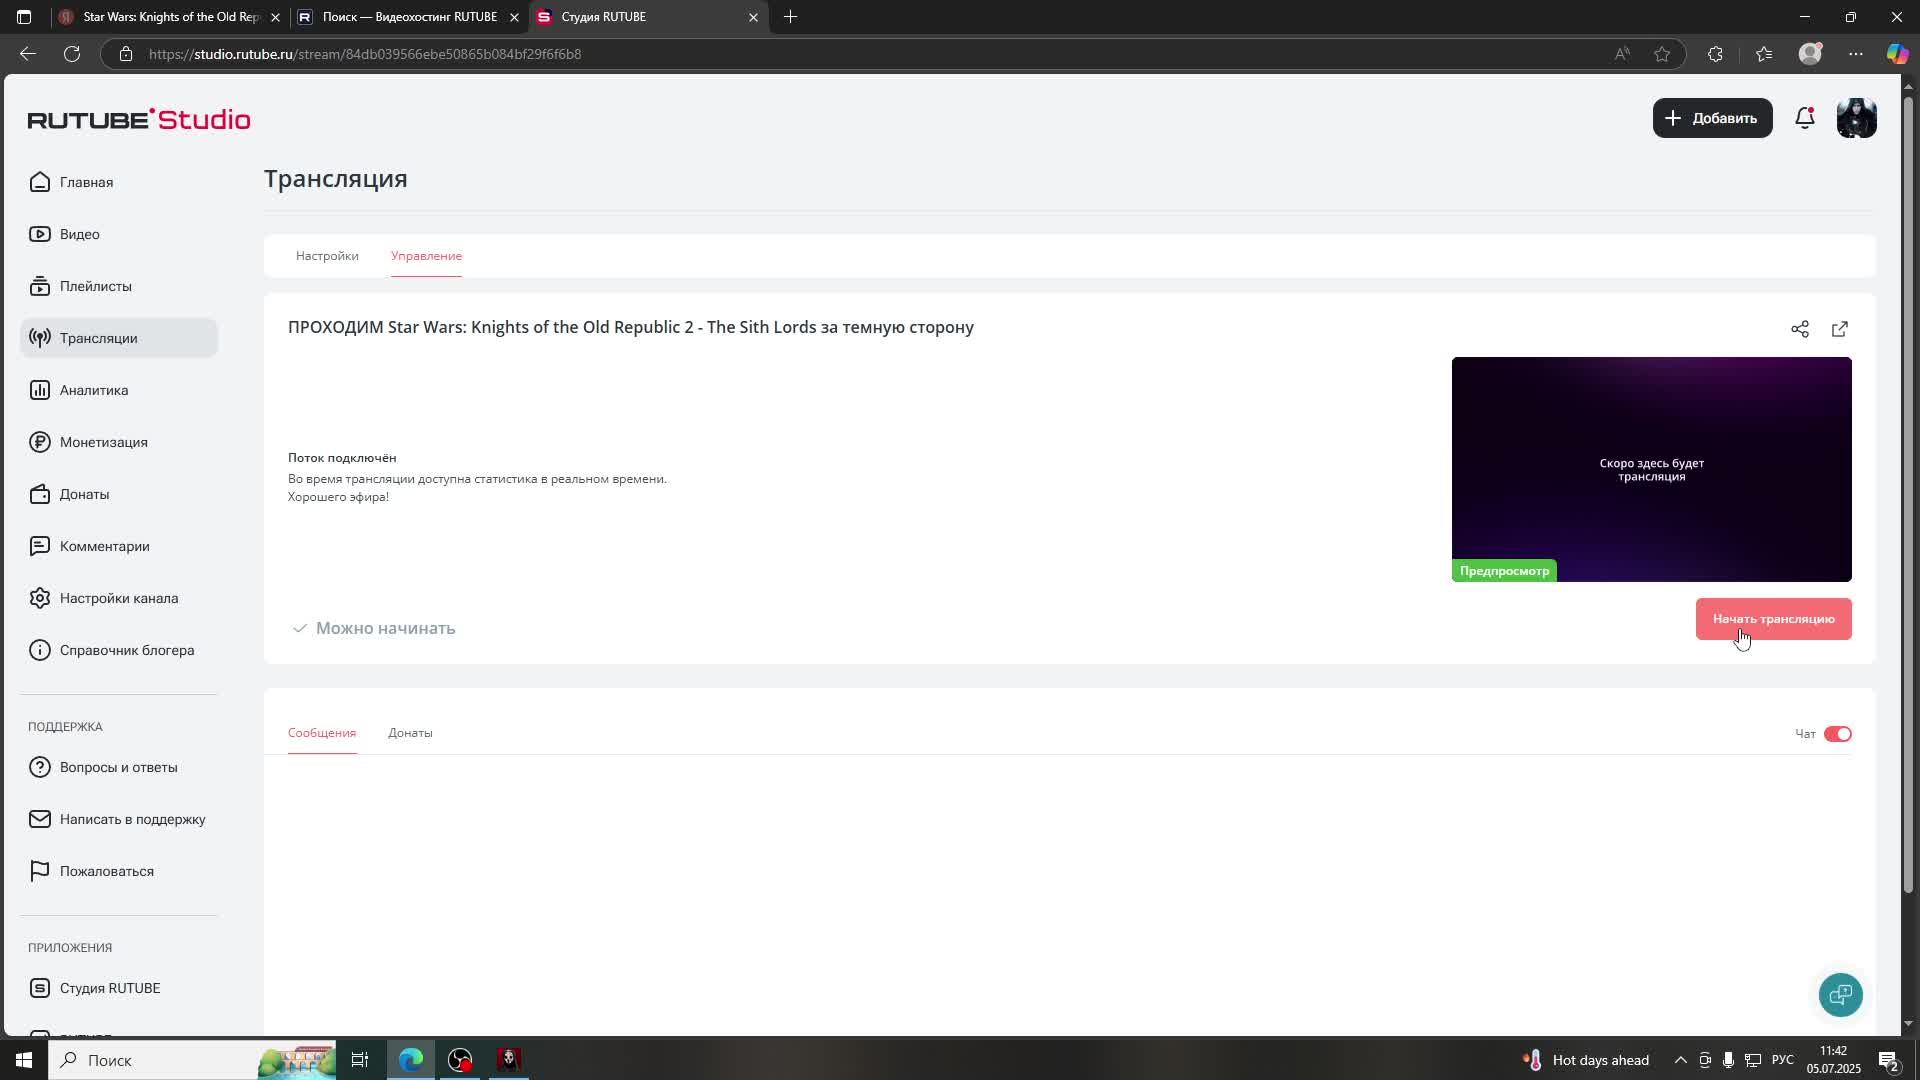Turn off the Чат toggle
1920x1080 pixels.
click(1837, 734)
